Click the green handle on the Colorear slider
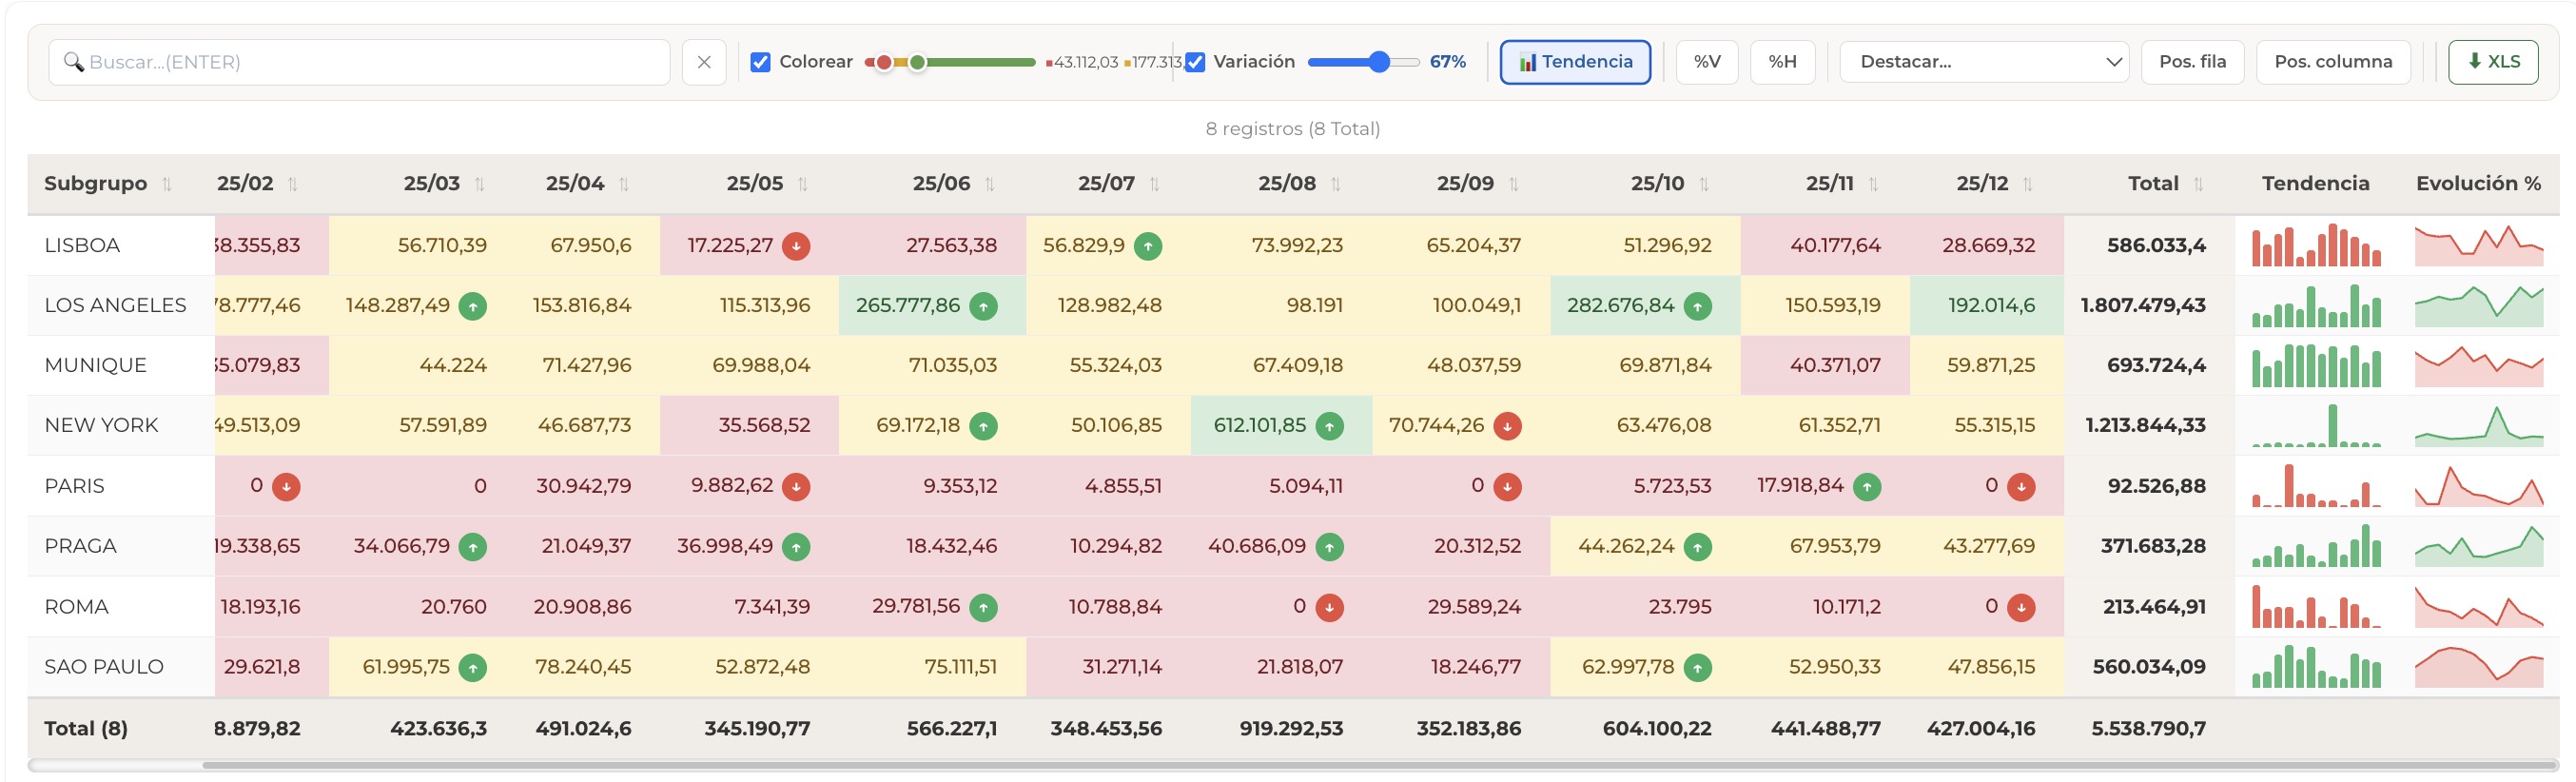 [917, 62]
